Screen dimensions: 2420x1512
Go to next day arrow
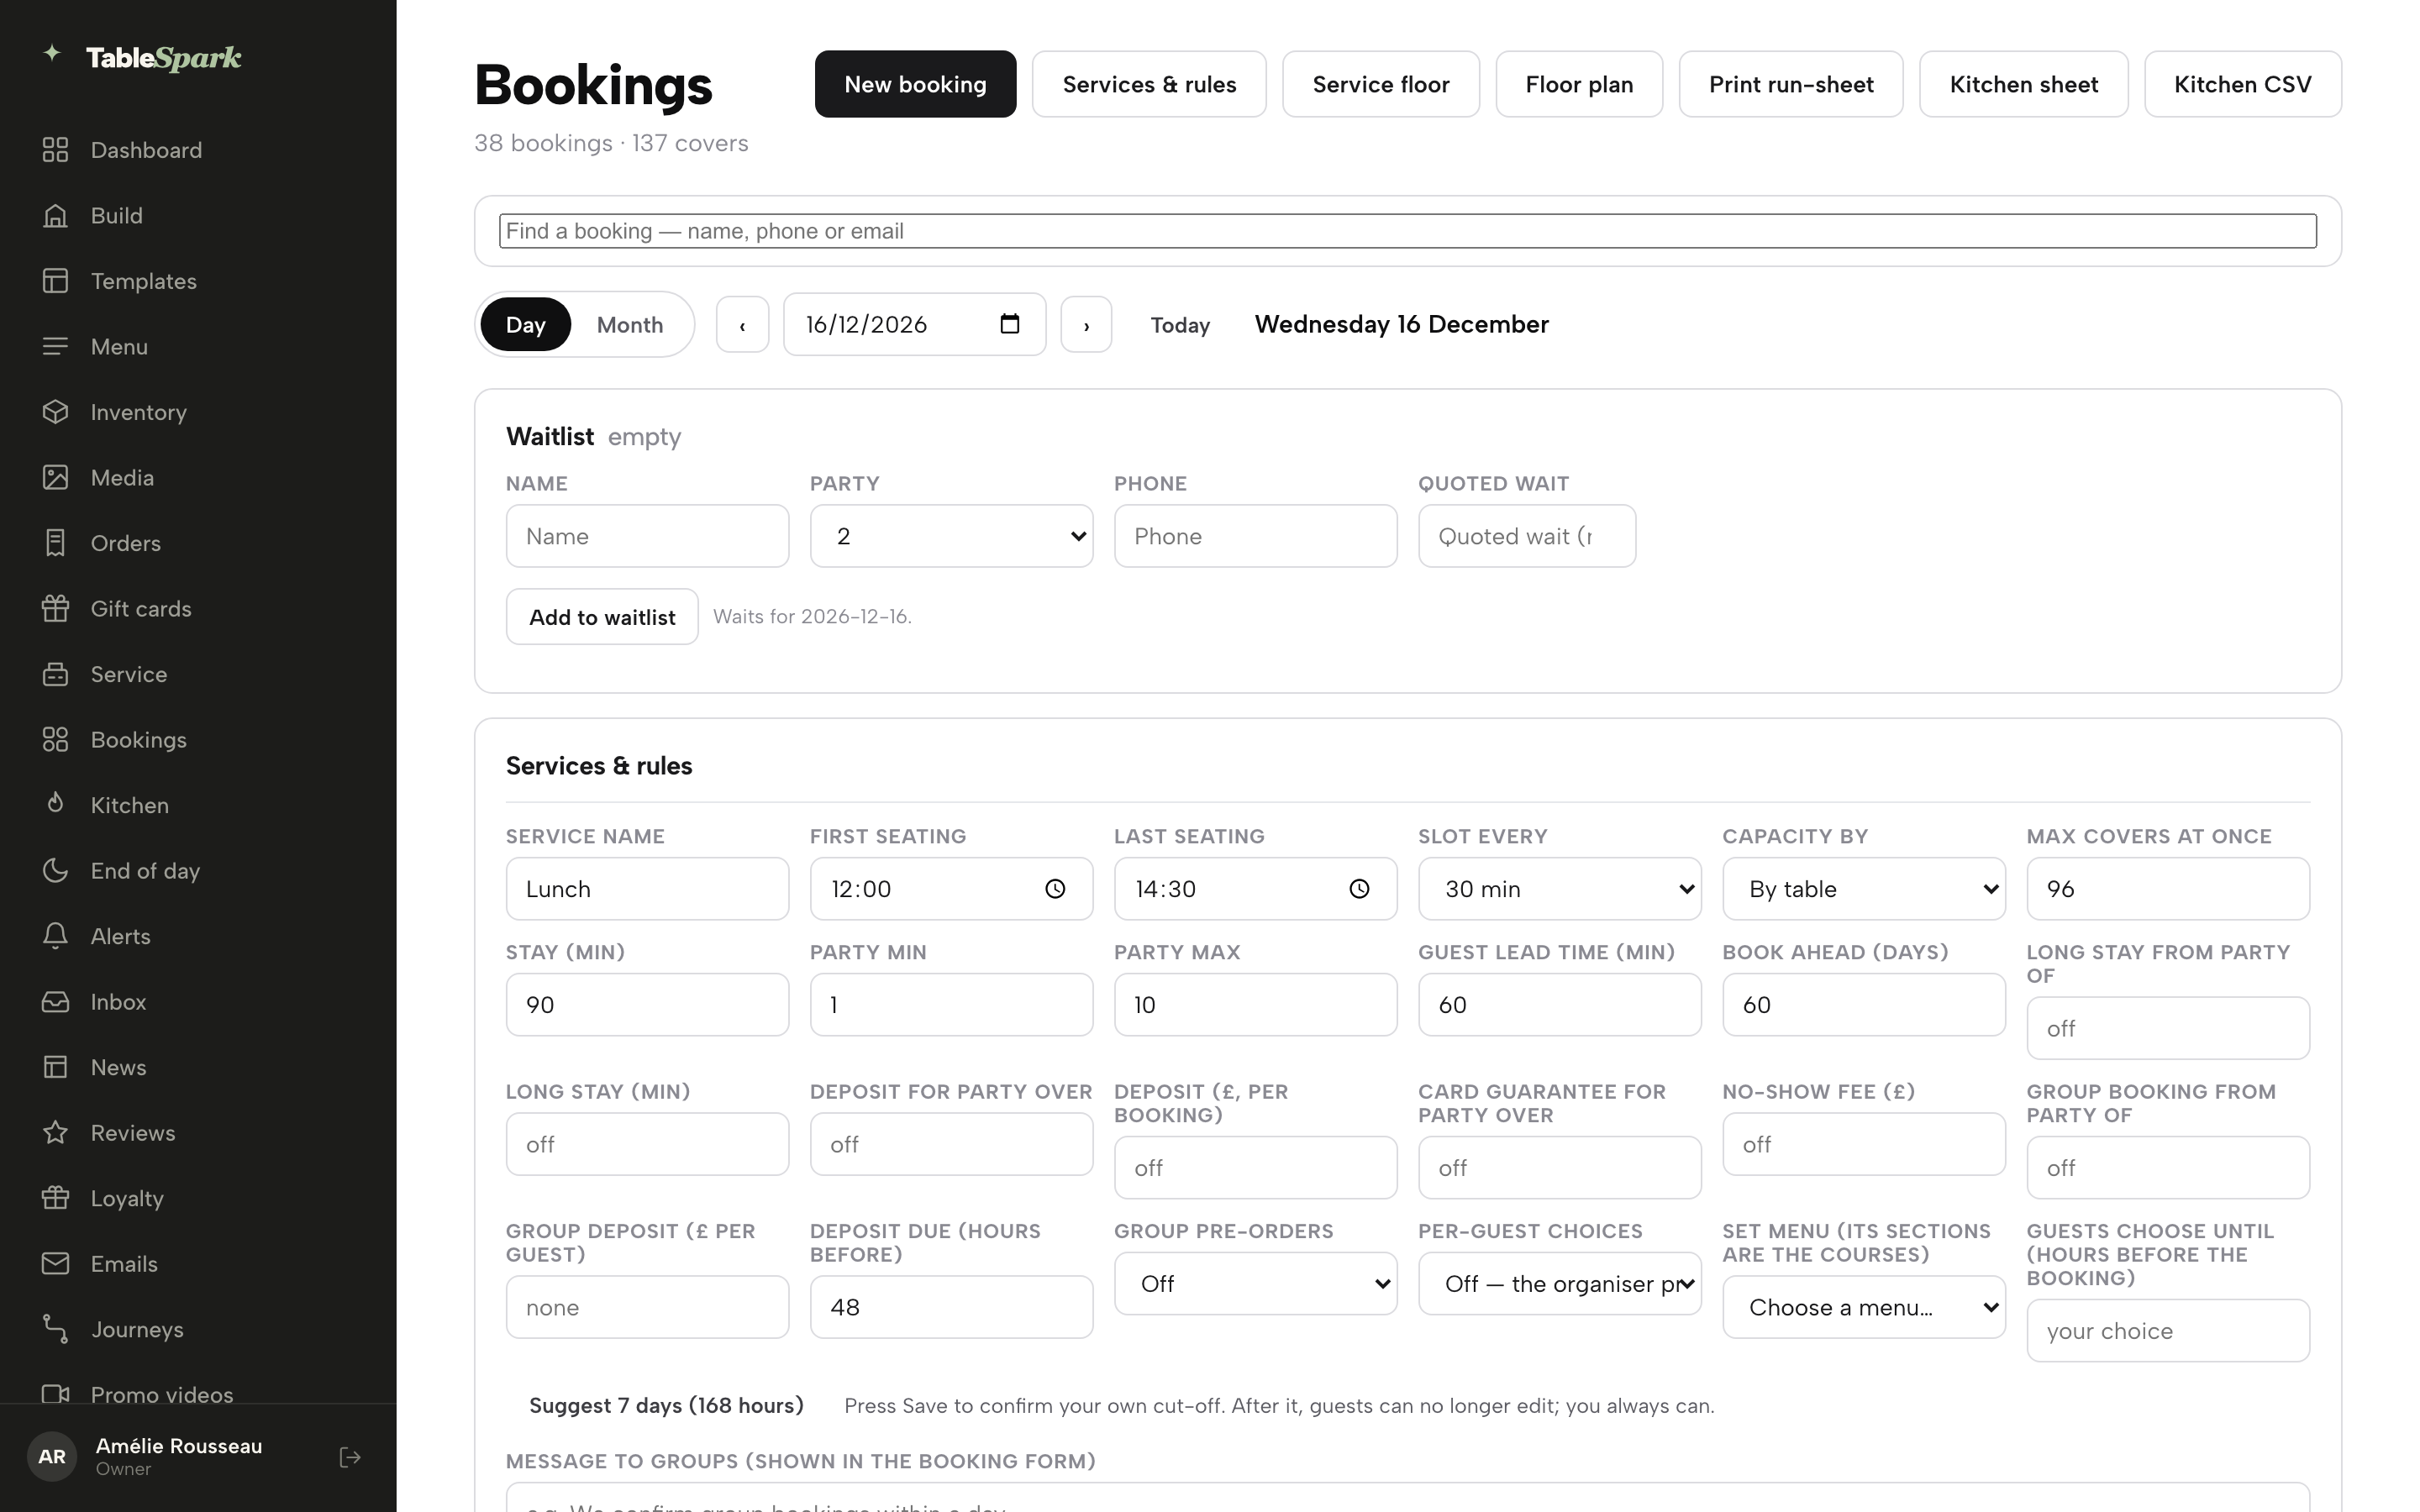(x=1086, y=325)
